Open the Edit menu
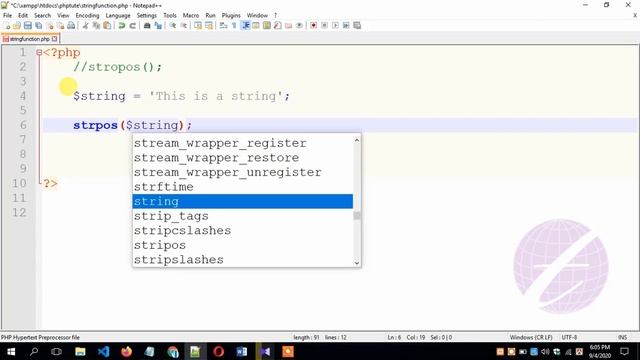 (x=23, y=16)
